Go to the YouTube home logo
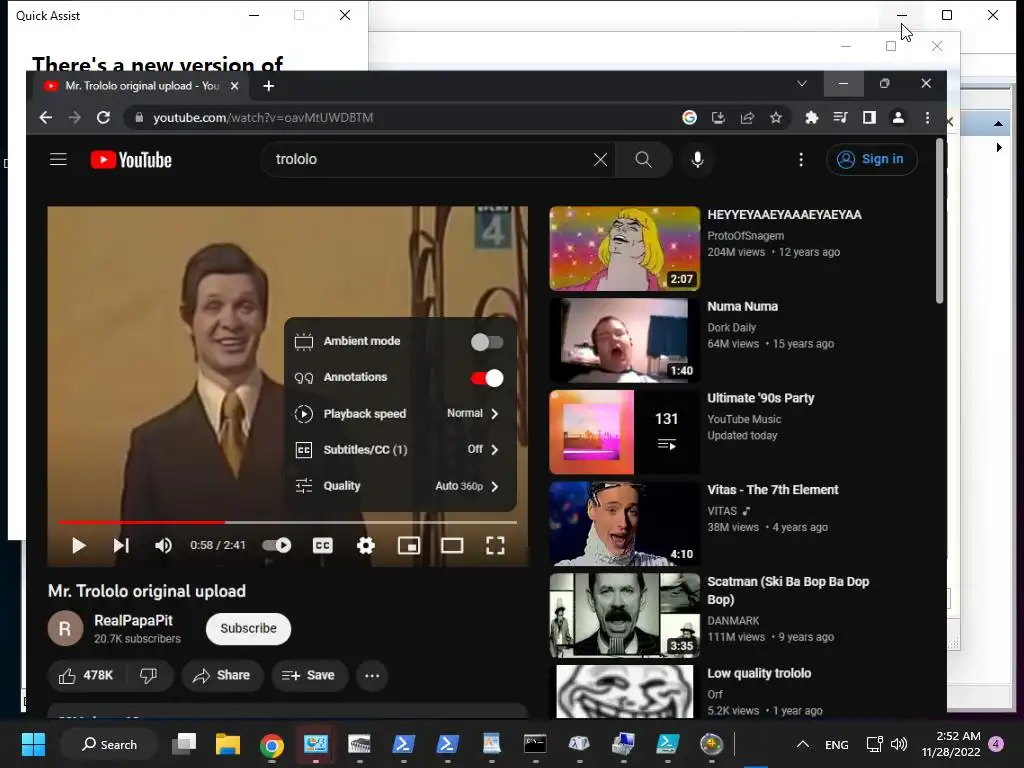 tap(131, 160)
